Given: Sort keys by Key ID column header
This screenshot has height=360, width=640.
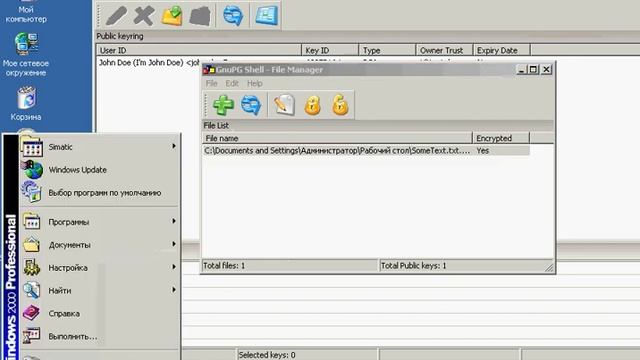Looking at the screenshot, I should (x=330, y=51).
